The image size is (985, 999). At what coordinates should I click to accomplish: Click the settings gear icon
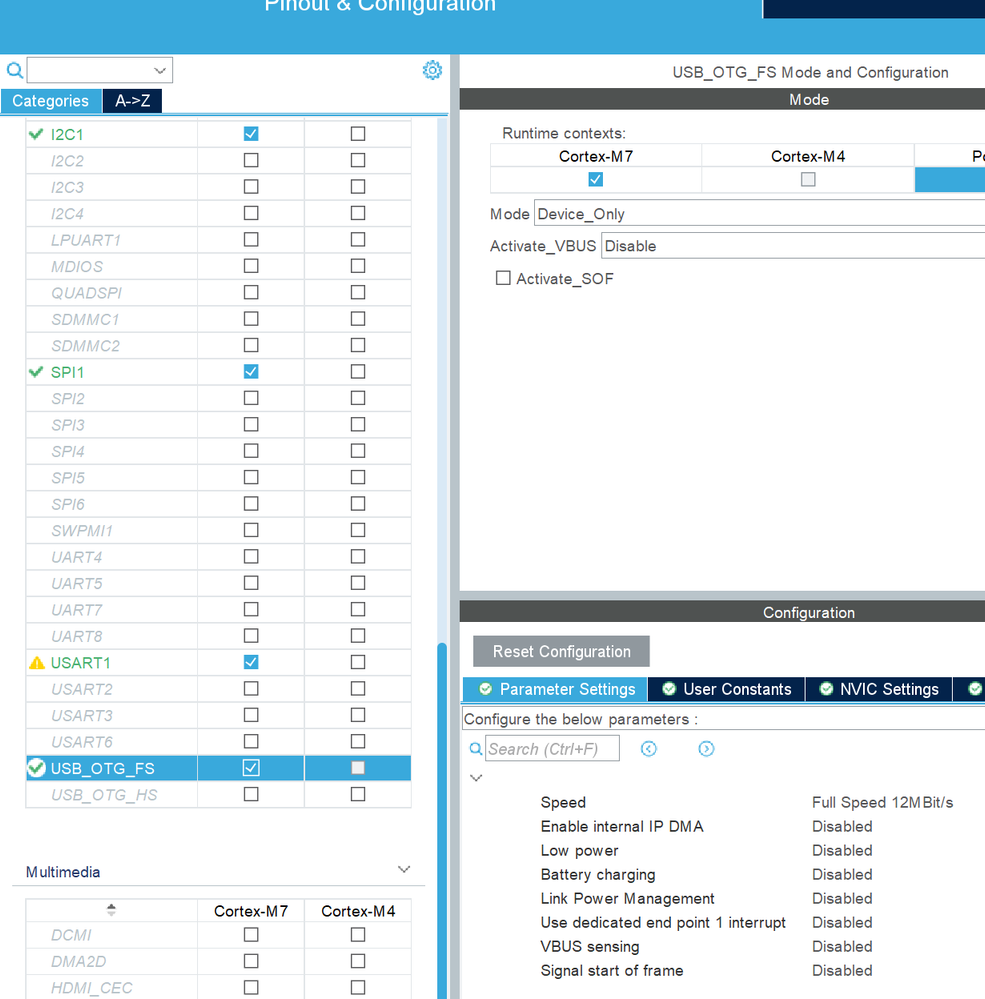click(432, 70)
